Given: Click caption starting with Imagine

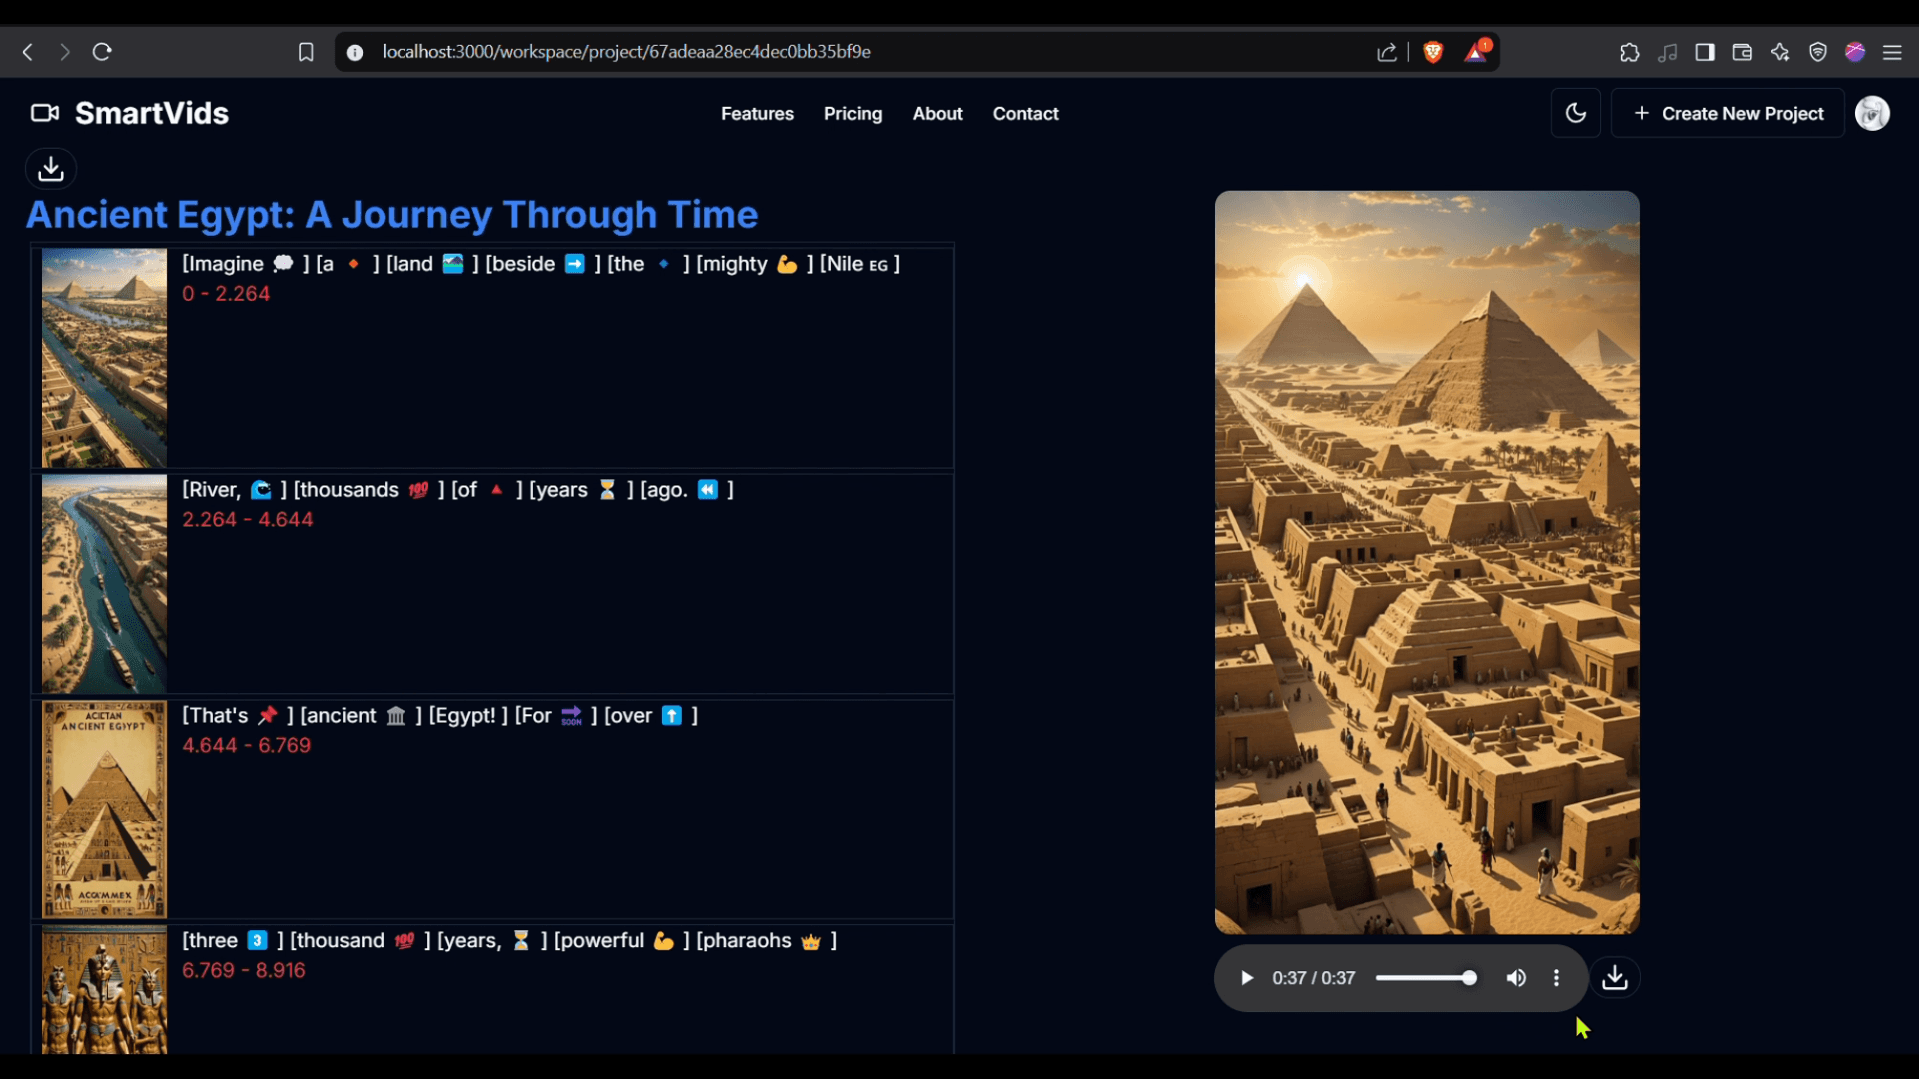Looking at the screenshot, I should 541,264.
